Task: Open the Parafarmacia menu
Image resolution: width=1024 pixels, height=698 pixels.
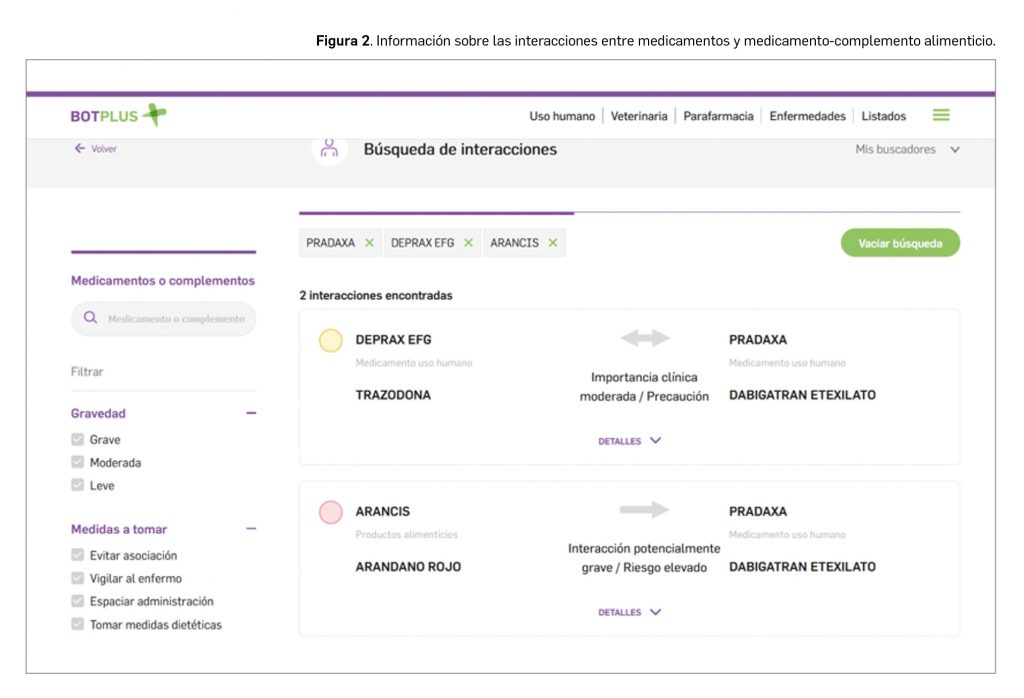Action: point(718,116)
